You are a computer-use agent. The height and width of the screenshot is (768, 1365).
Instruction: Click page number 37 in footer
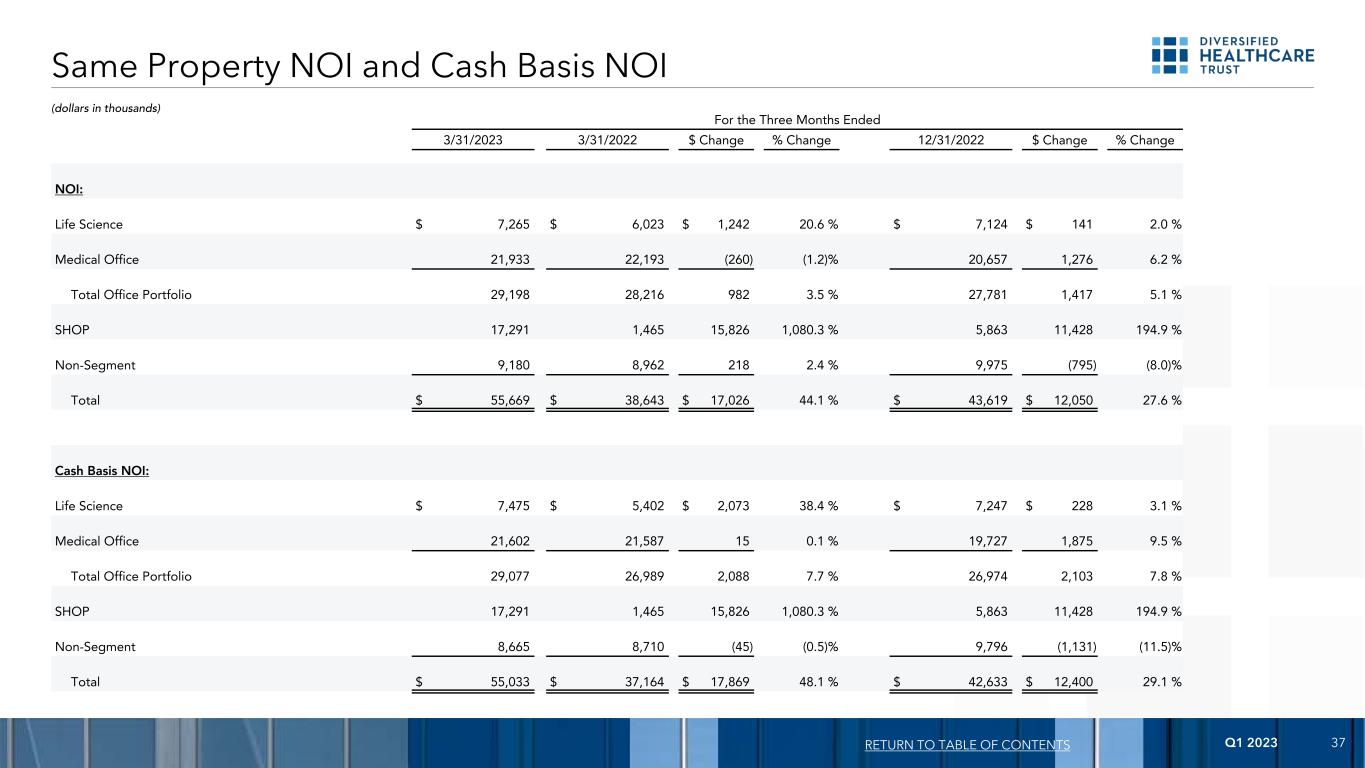coord(1338,743)
